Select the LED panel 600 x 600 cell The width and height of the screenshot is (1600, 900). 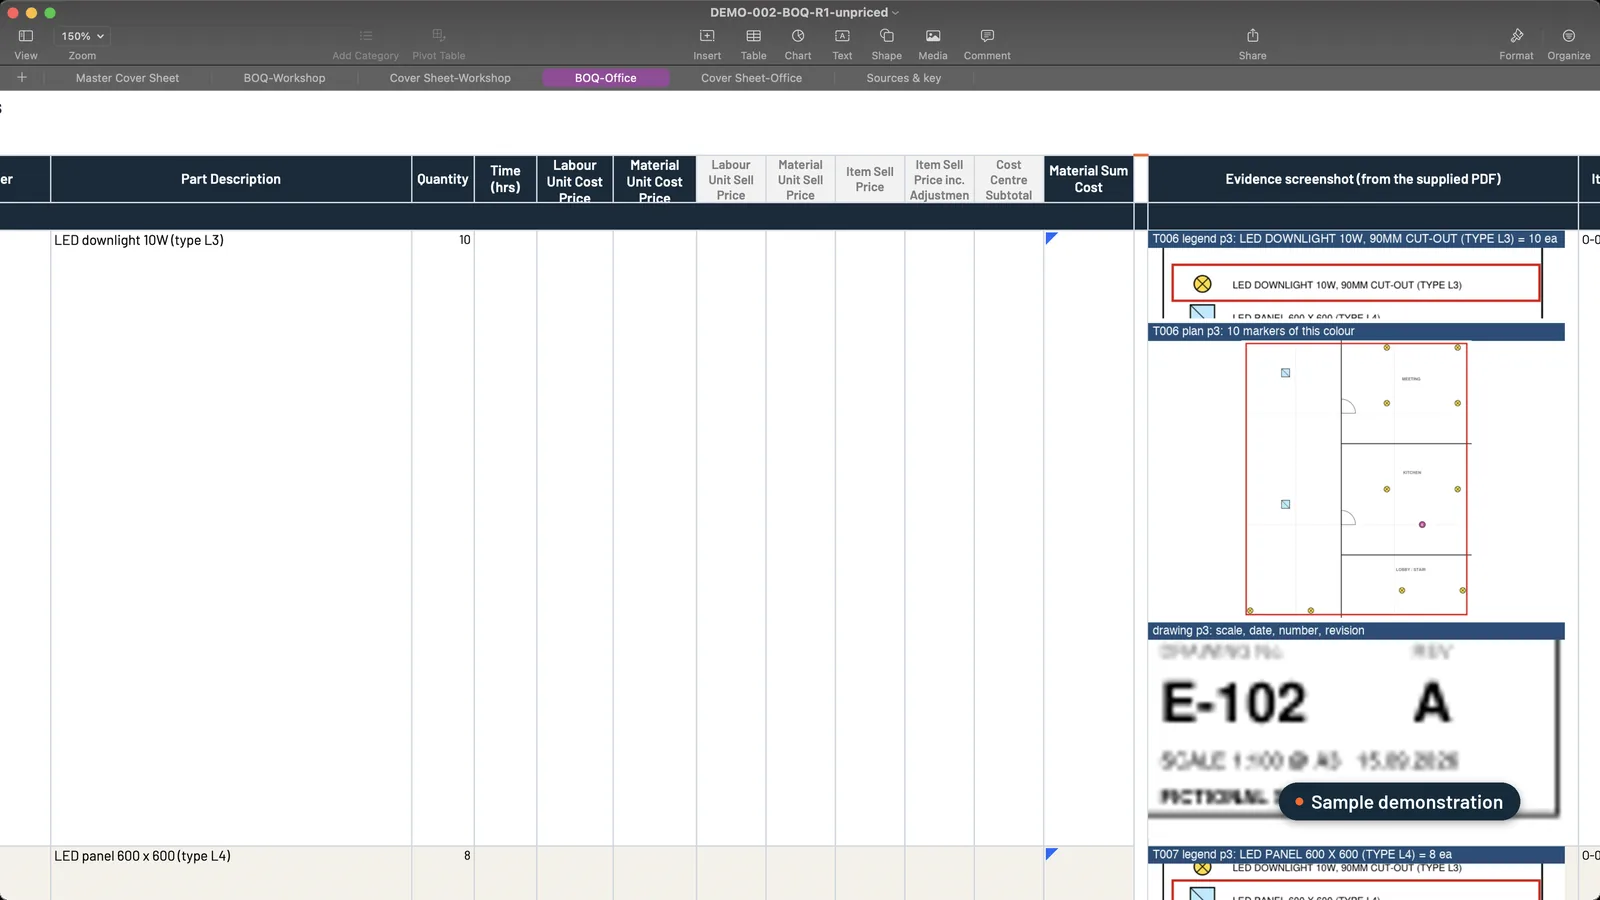click(x=231, y=873)
